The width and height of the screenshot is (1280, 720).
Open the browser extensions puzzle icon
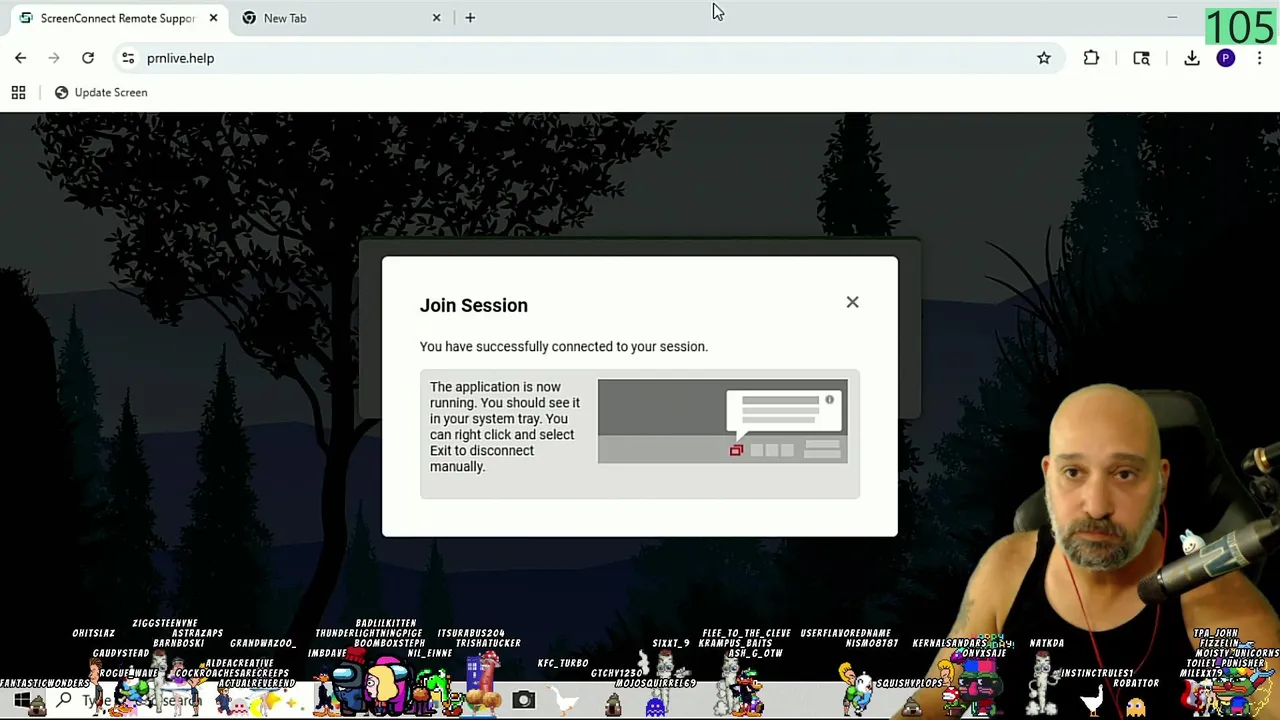1091,58
